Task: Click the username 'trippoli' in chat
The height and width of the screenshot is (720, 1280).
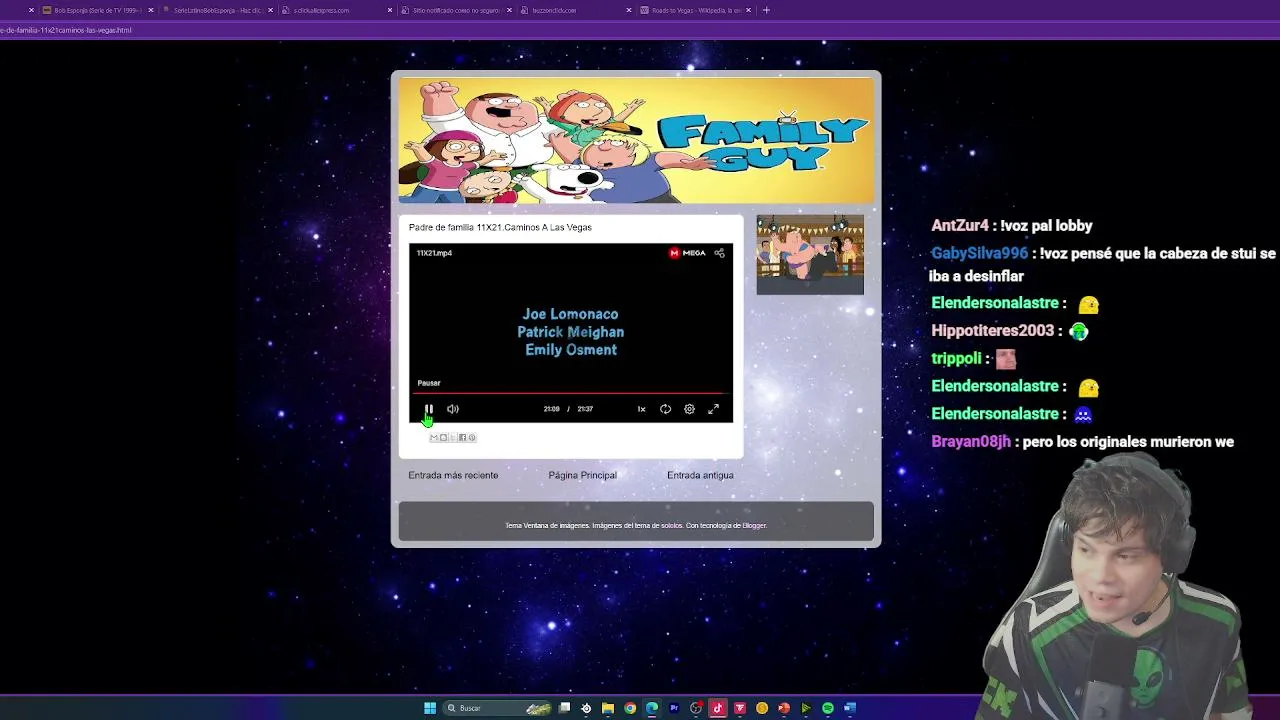Action: 956,359
